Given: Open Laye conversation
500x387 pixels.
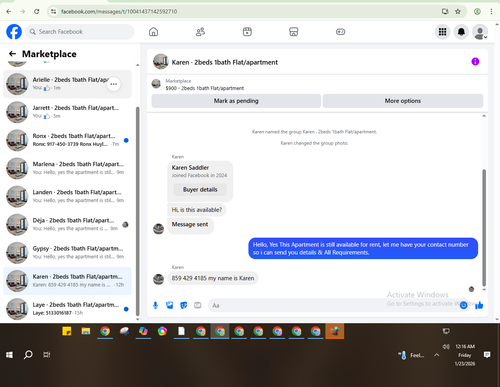Looking at the screenshot, I should [67, 309].
